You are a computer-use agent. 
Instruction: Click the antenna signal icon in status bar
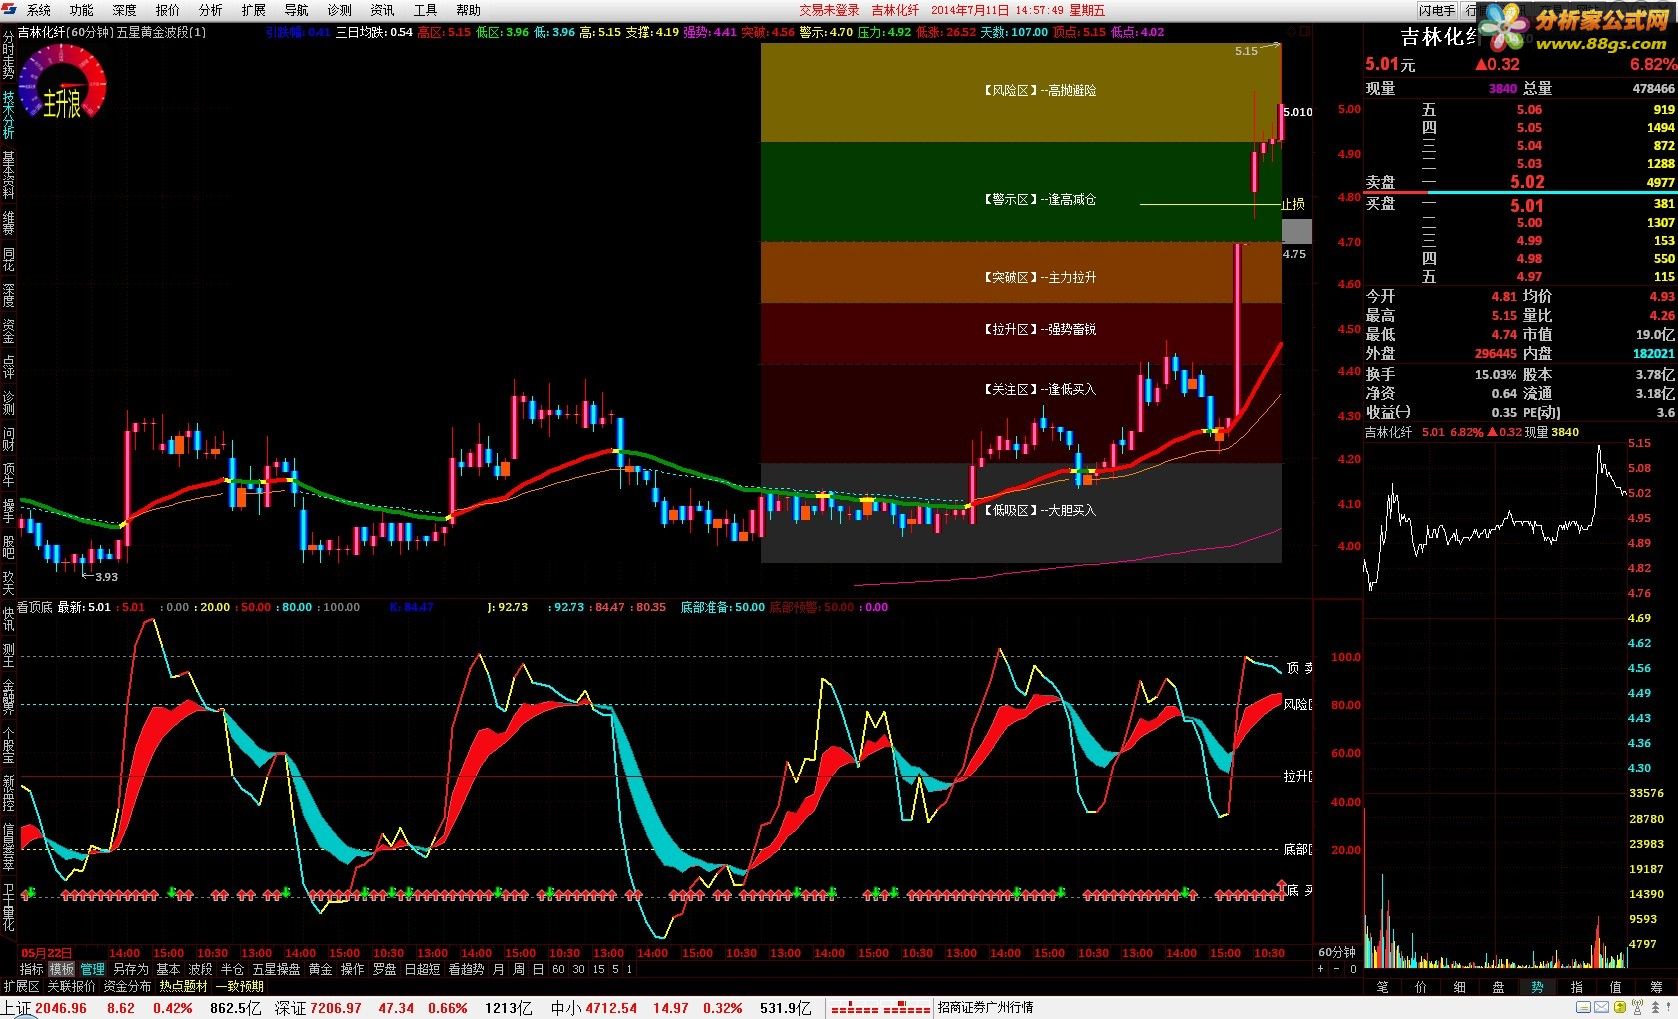(x=1637, y=1007)
